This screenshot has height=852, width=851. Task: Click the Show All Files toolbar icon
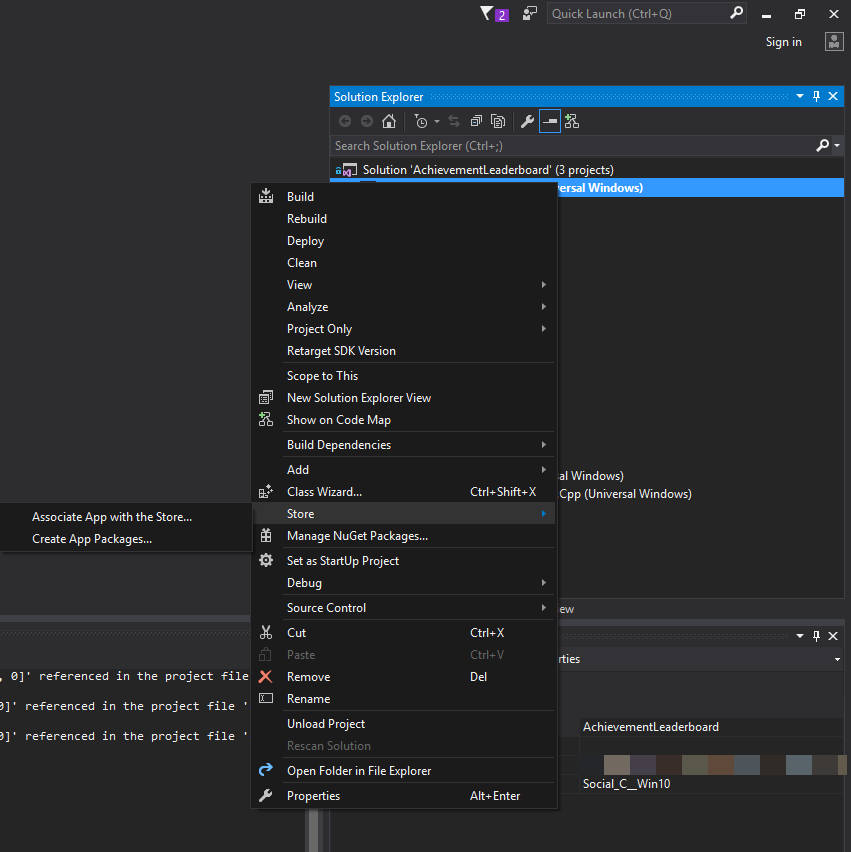click(498, 121)
